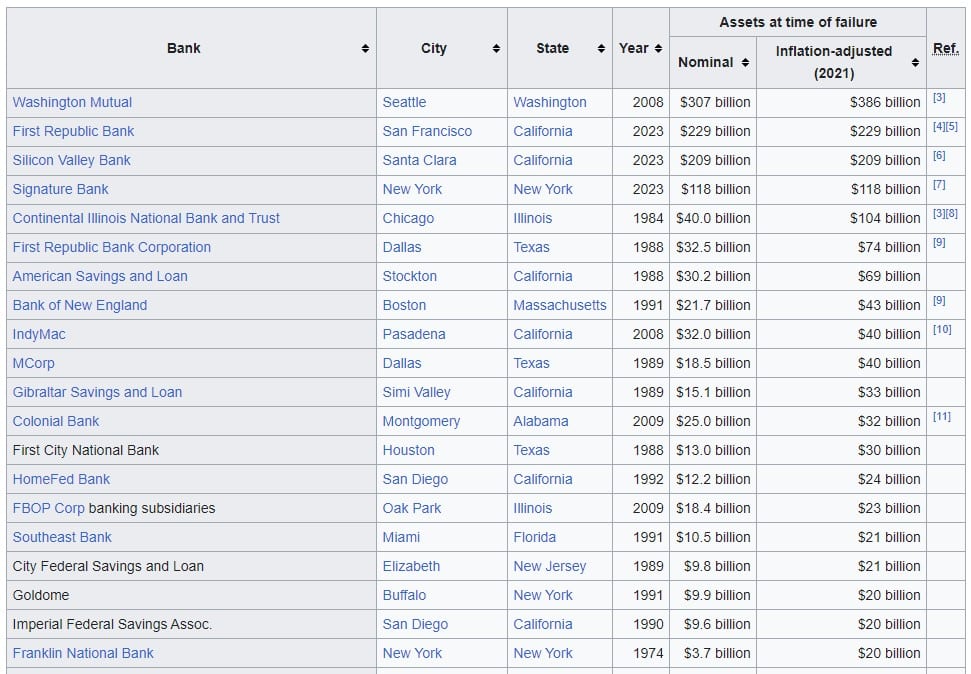Select the $104 billion inflation-adjusted value
Image resolution: width=971 pixels, height=674 pixels.
pyautogui.click(x=886, y=218)
